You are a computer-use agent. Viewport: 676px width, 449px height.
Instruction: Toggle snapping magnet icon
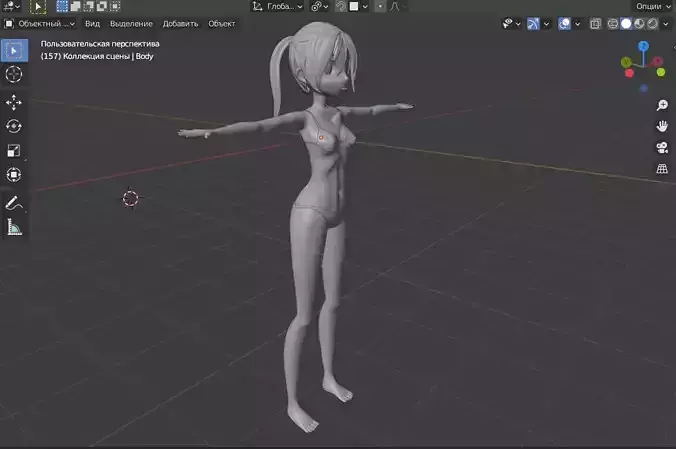341,6
